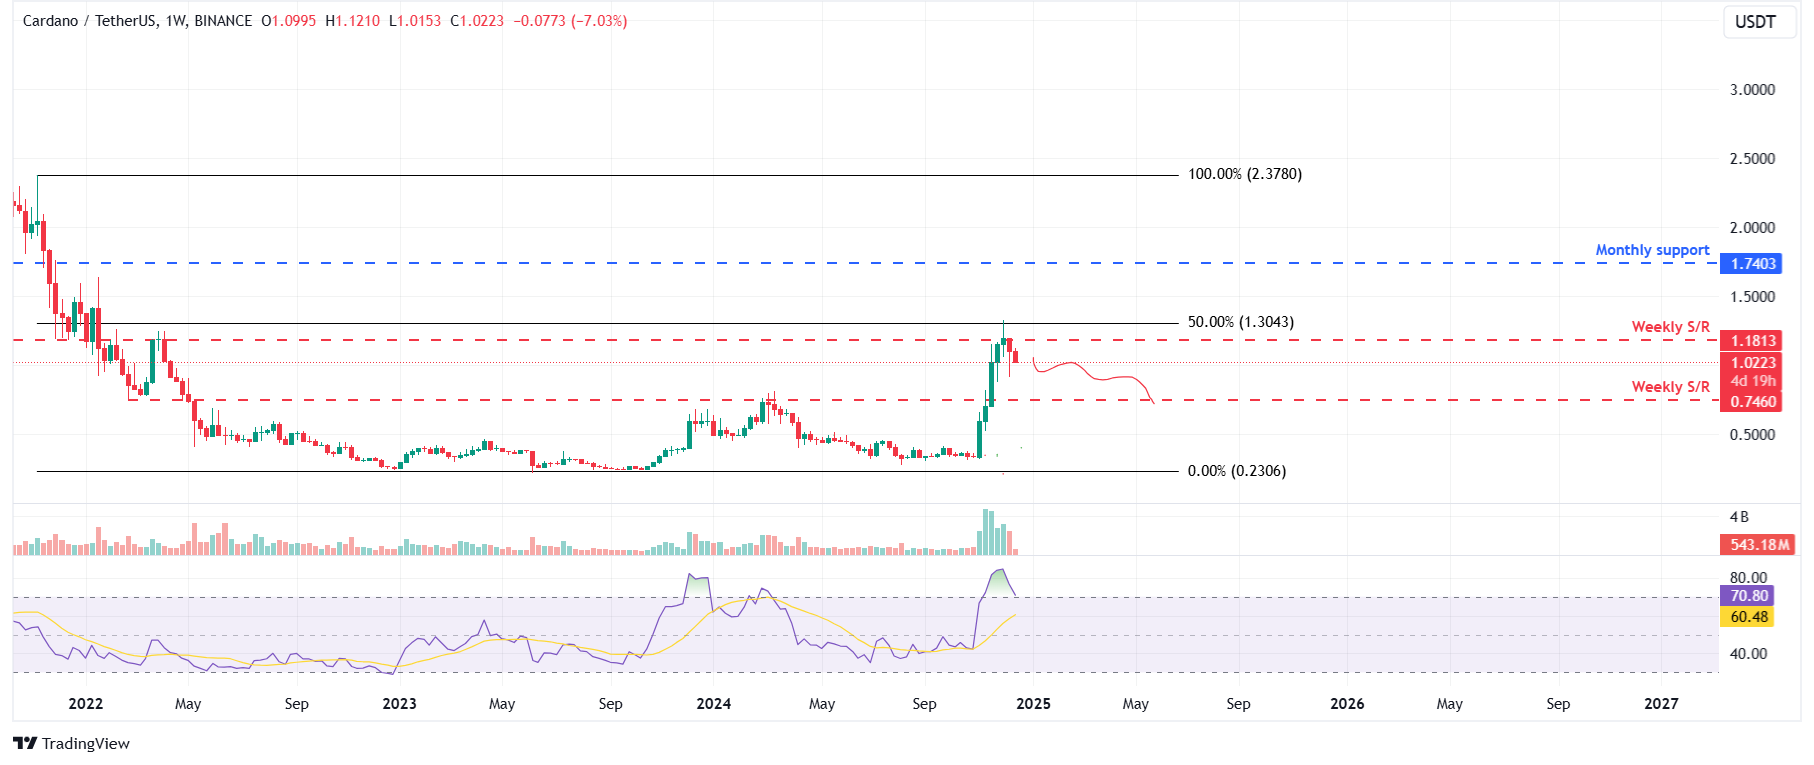
Task: Click the 2025 mark on time axis
Action: [x=1033, y=704]
